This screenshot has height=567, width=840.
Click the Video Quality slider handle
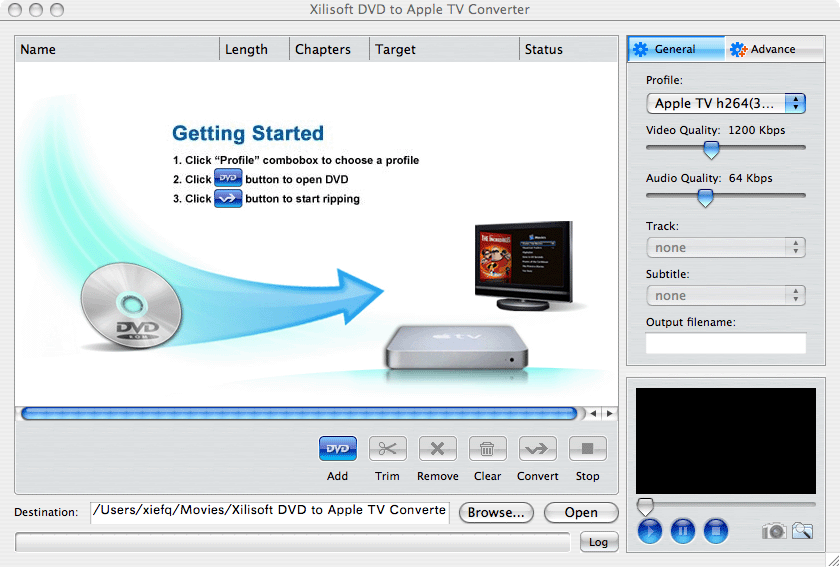tap(711, 150)
